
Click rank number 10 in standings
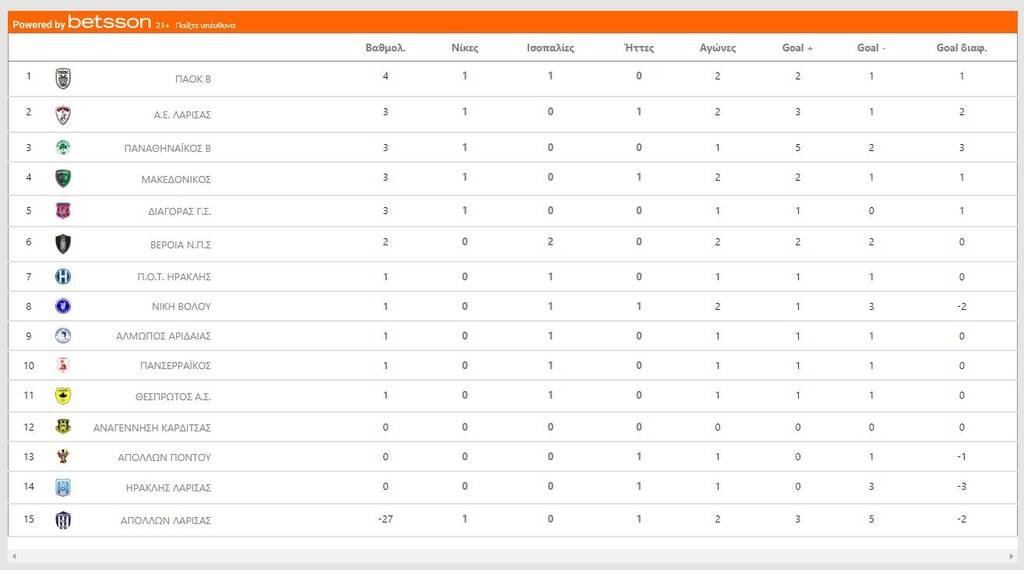tap(29, 366)
